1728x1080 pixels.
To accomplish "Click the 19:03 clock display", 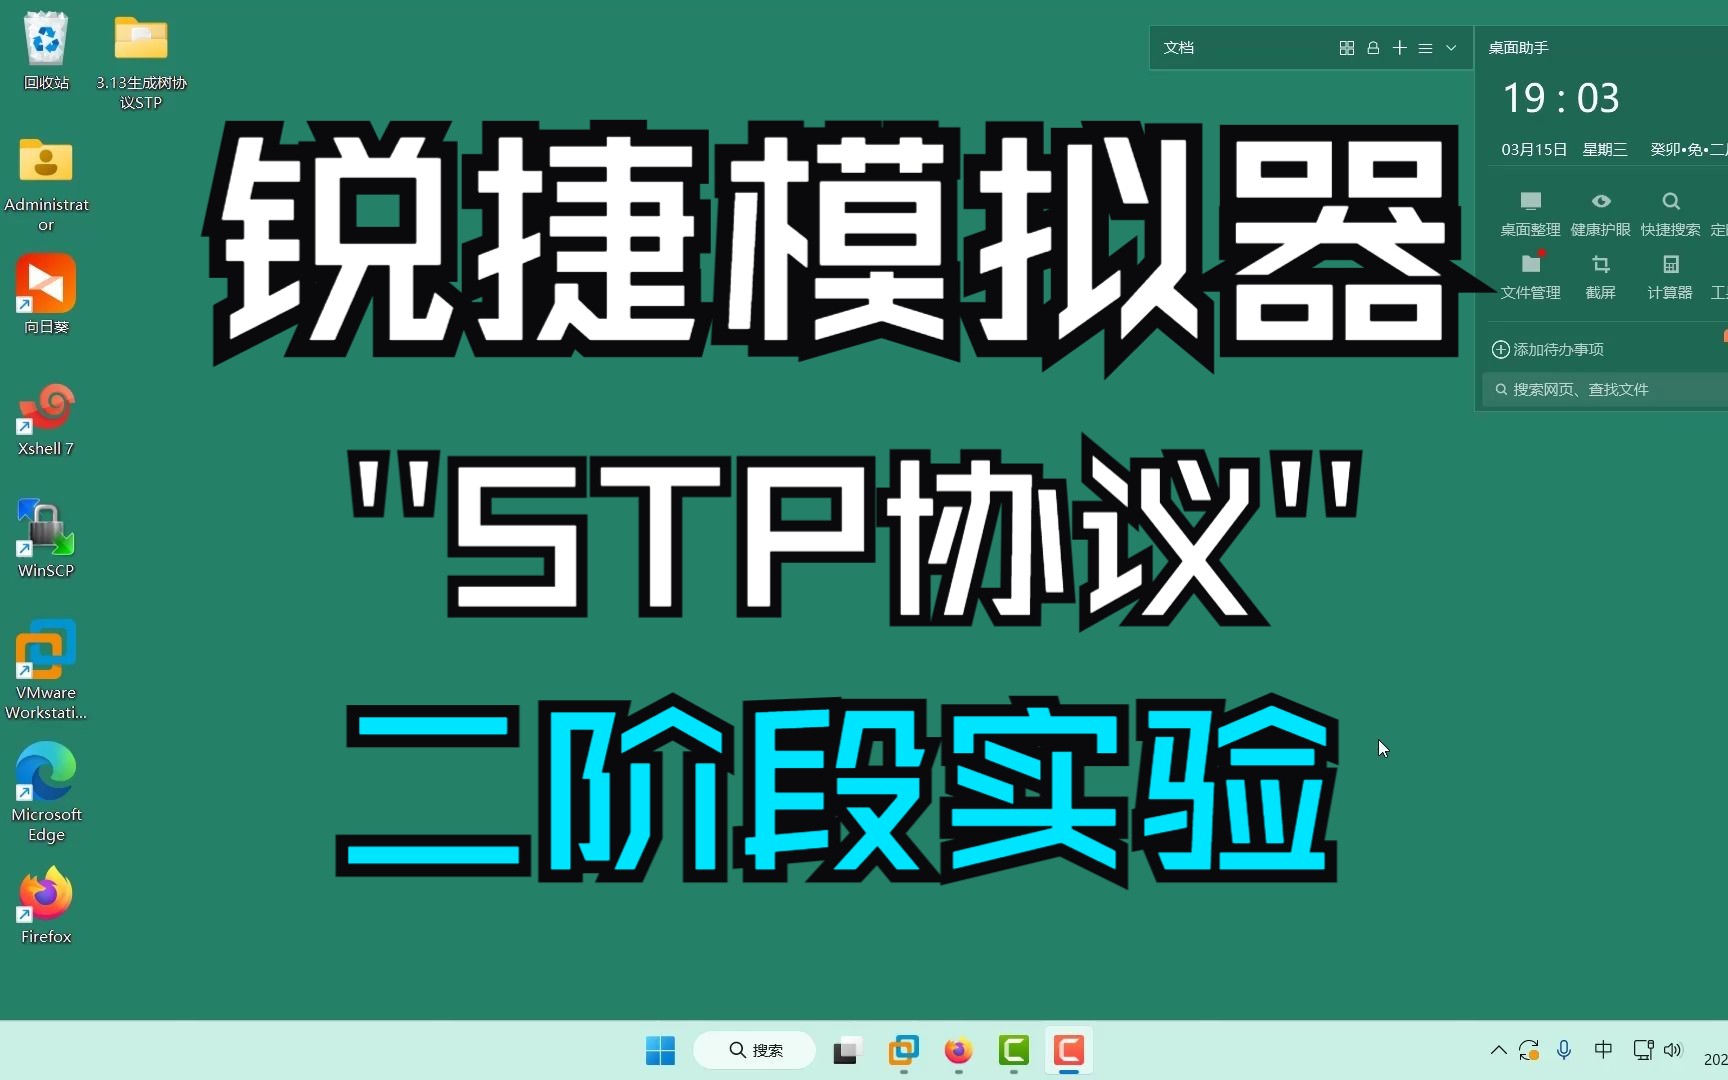I will point(1561,98).
